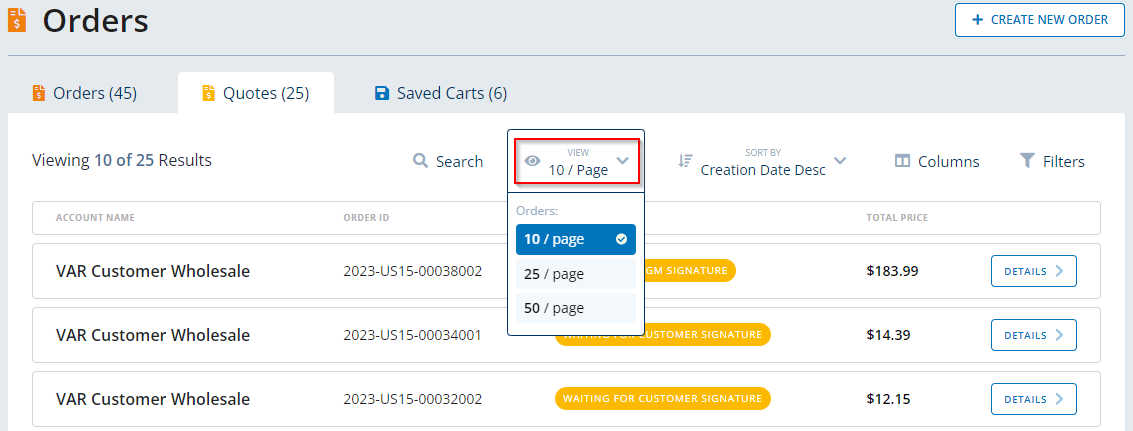Click the Quotes tab document icon
1133x431 pixels.
(208, 93)
